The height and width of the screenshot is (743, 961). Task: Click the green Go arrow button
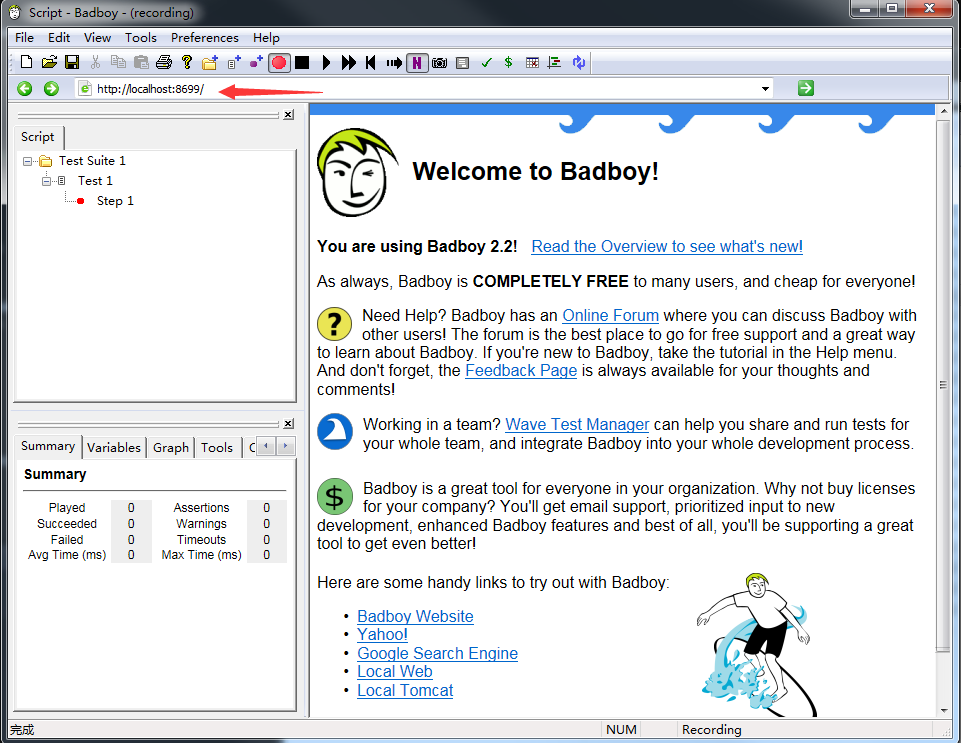[x=806, y=88]
